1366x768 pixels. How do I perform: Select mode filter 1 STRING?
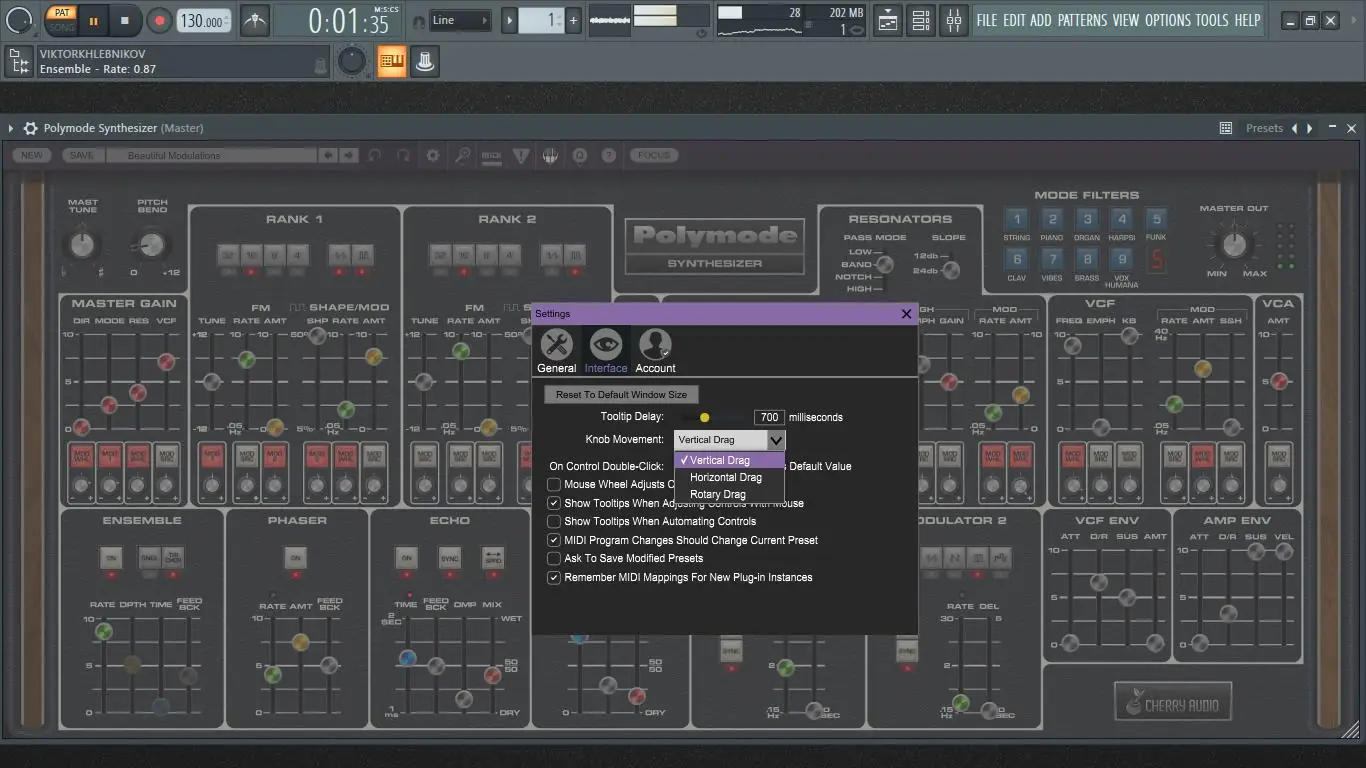1017,220
